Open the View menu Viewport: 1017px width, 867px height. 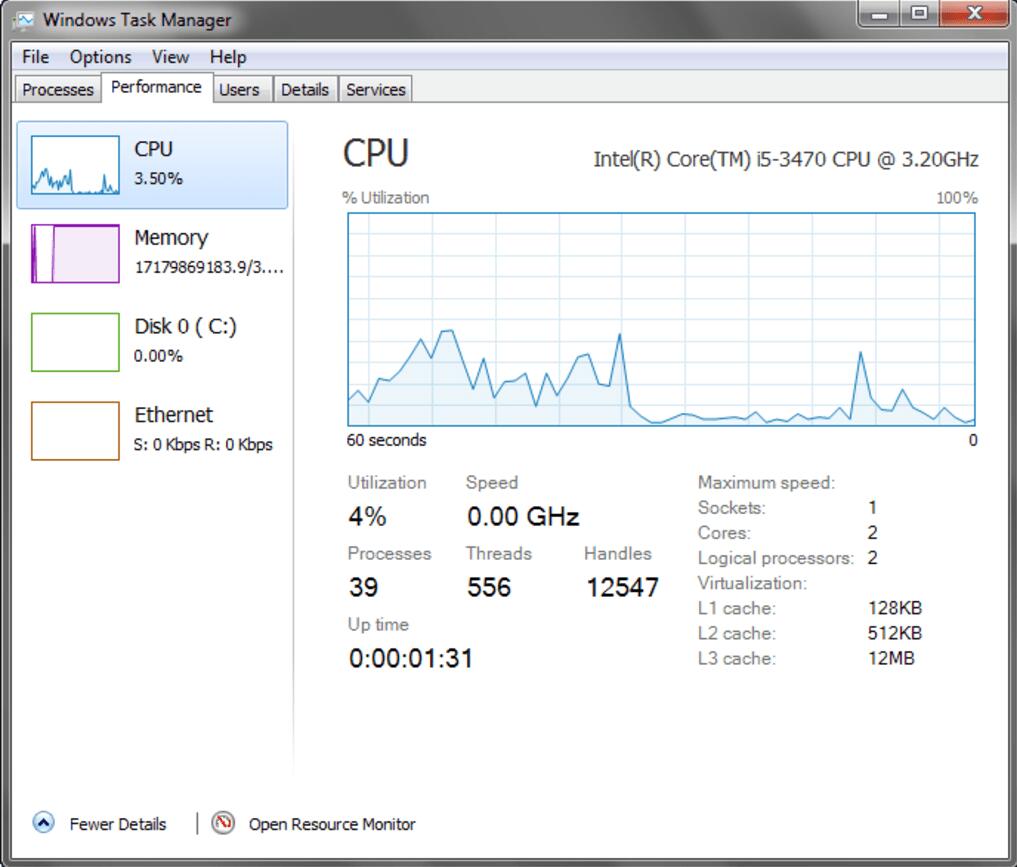[170, 57]
